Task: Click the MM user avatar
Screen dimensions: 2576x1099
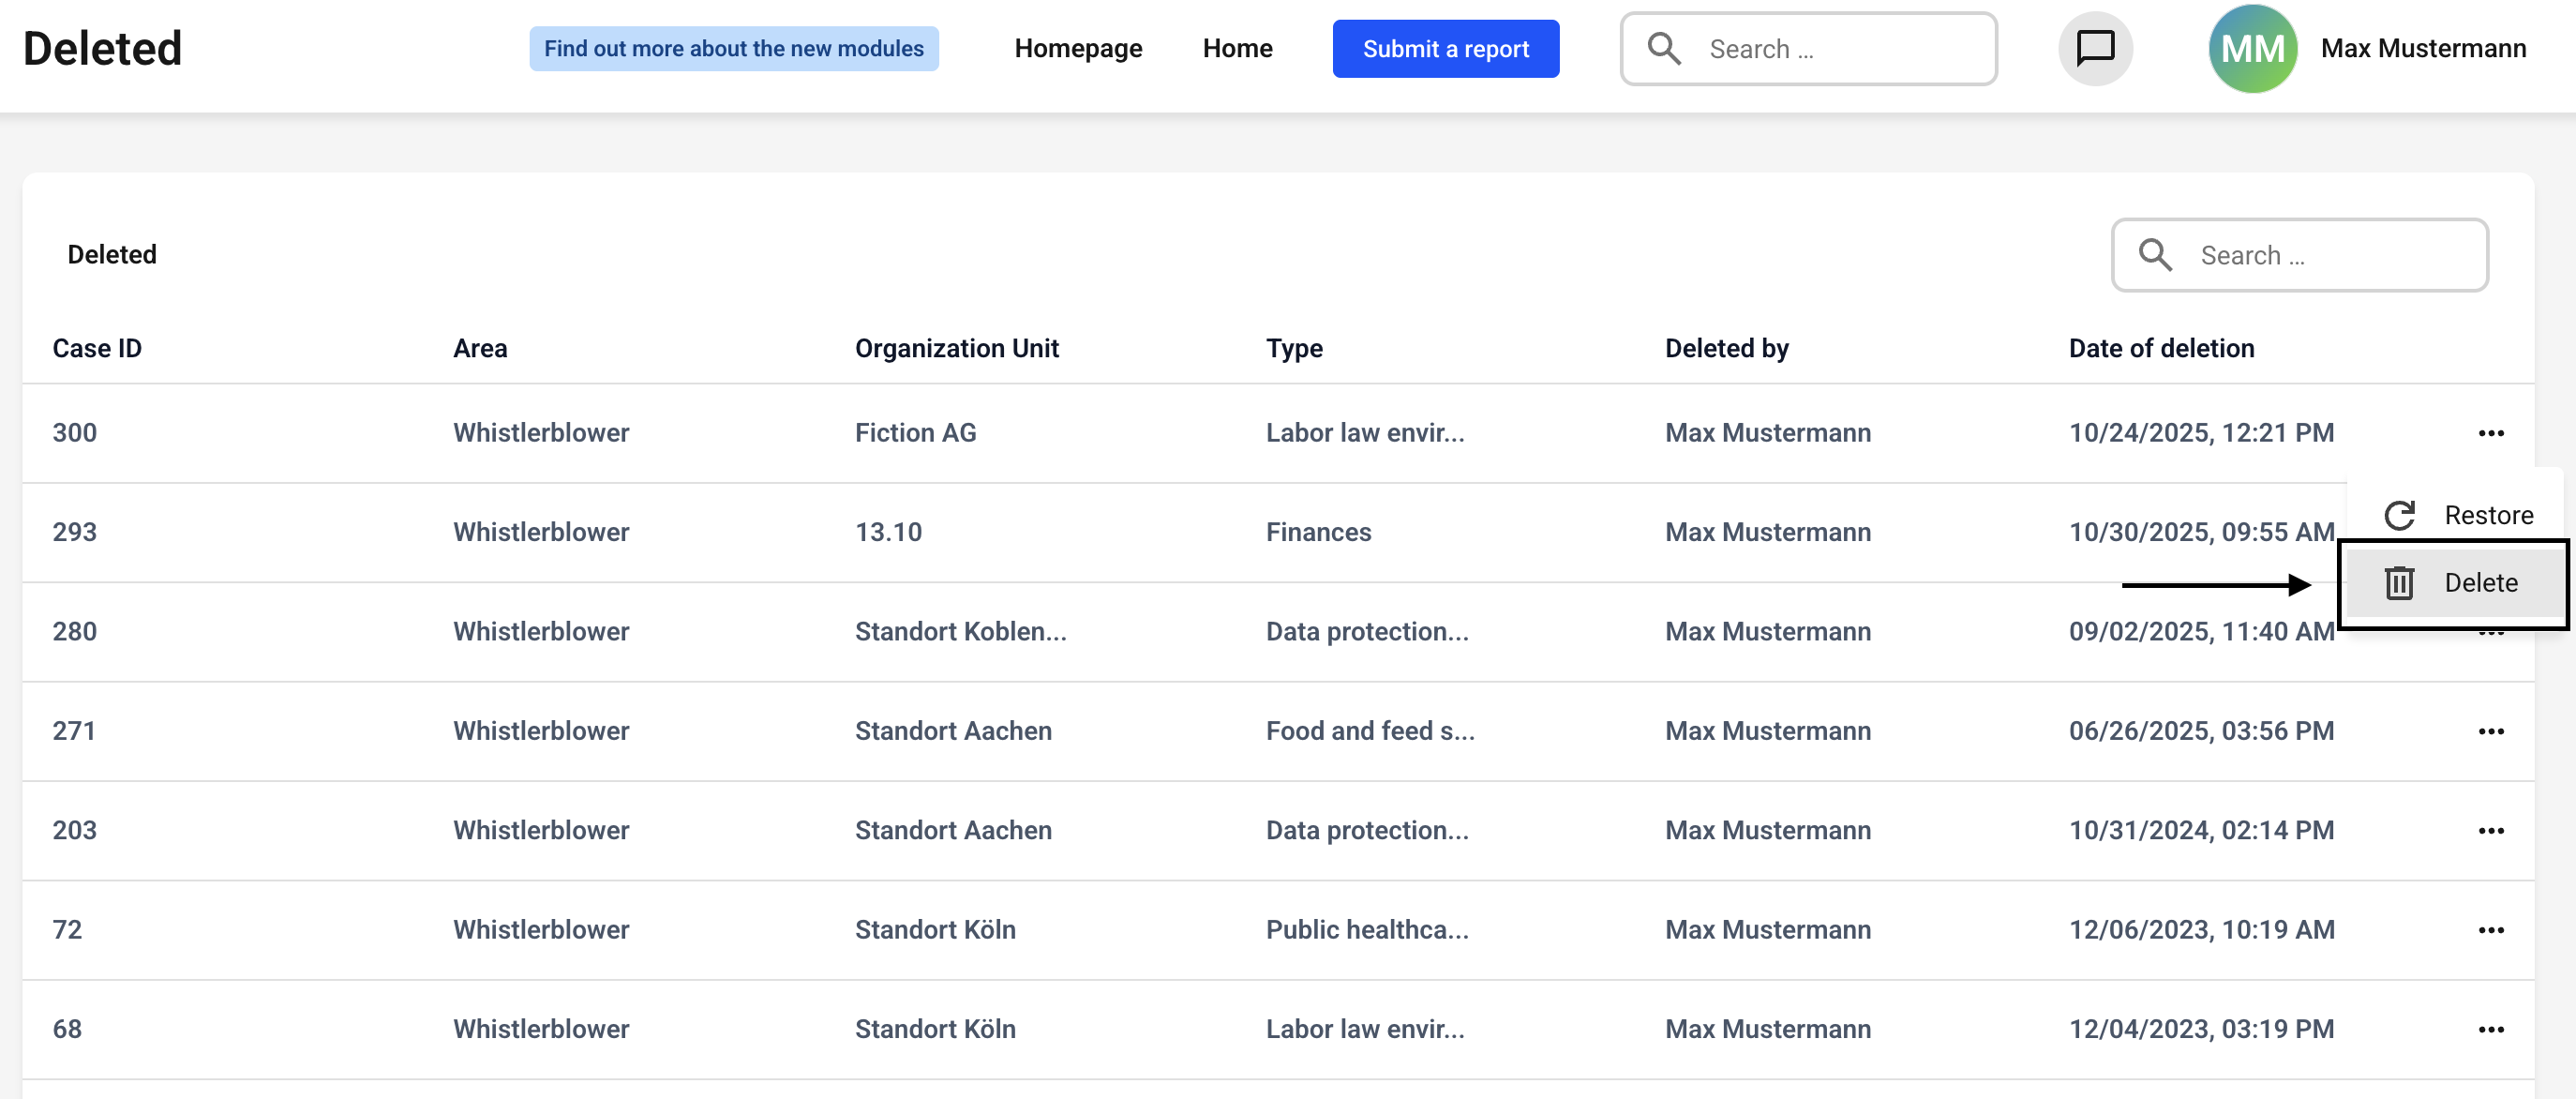Action: tap(2252, 48)
